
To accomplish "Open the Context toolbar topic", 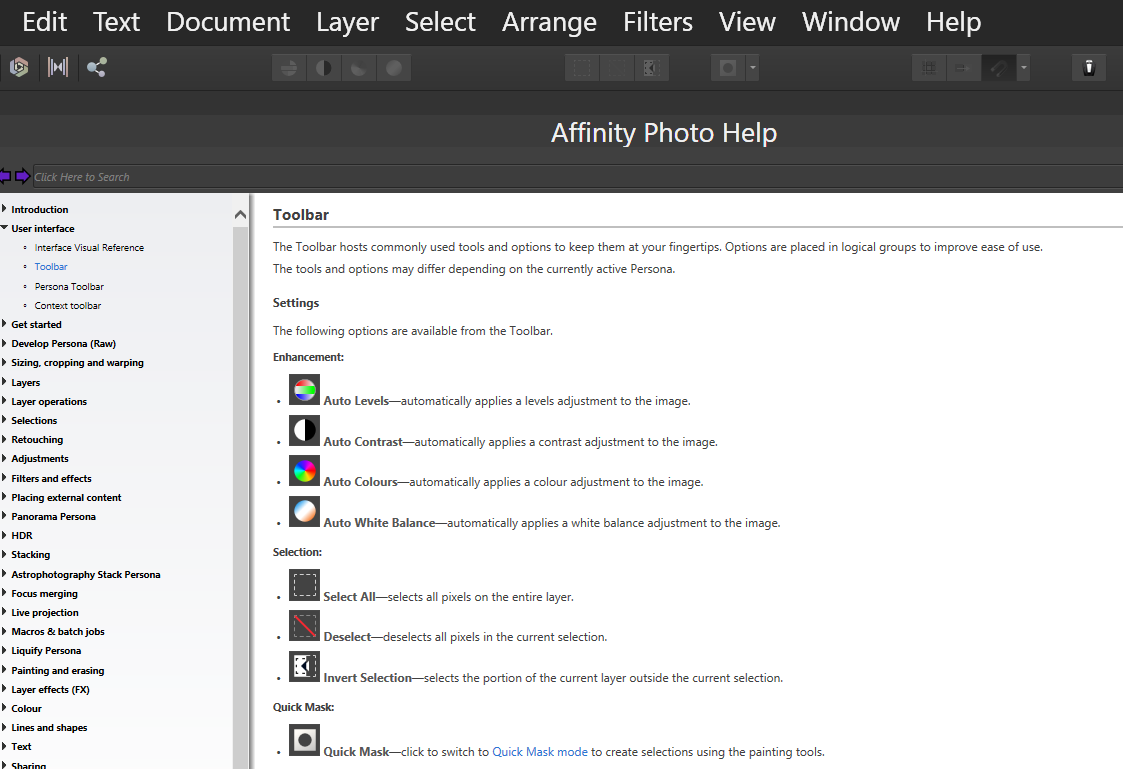I will pyautogui.click(x=67, y=305).
